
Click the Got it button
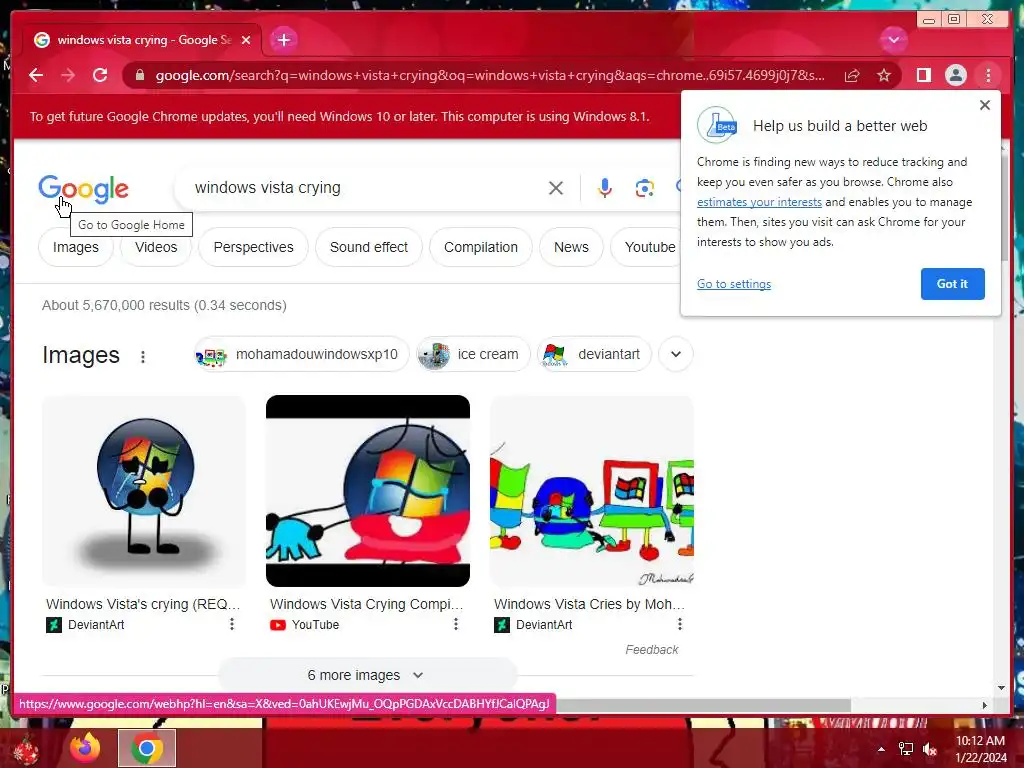[952, 284]
